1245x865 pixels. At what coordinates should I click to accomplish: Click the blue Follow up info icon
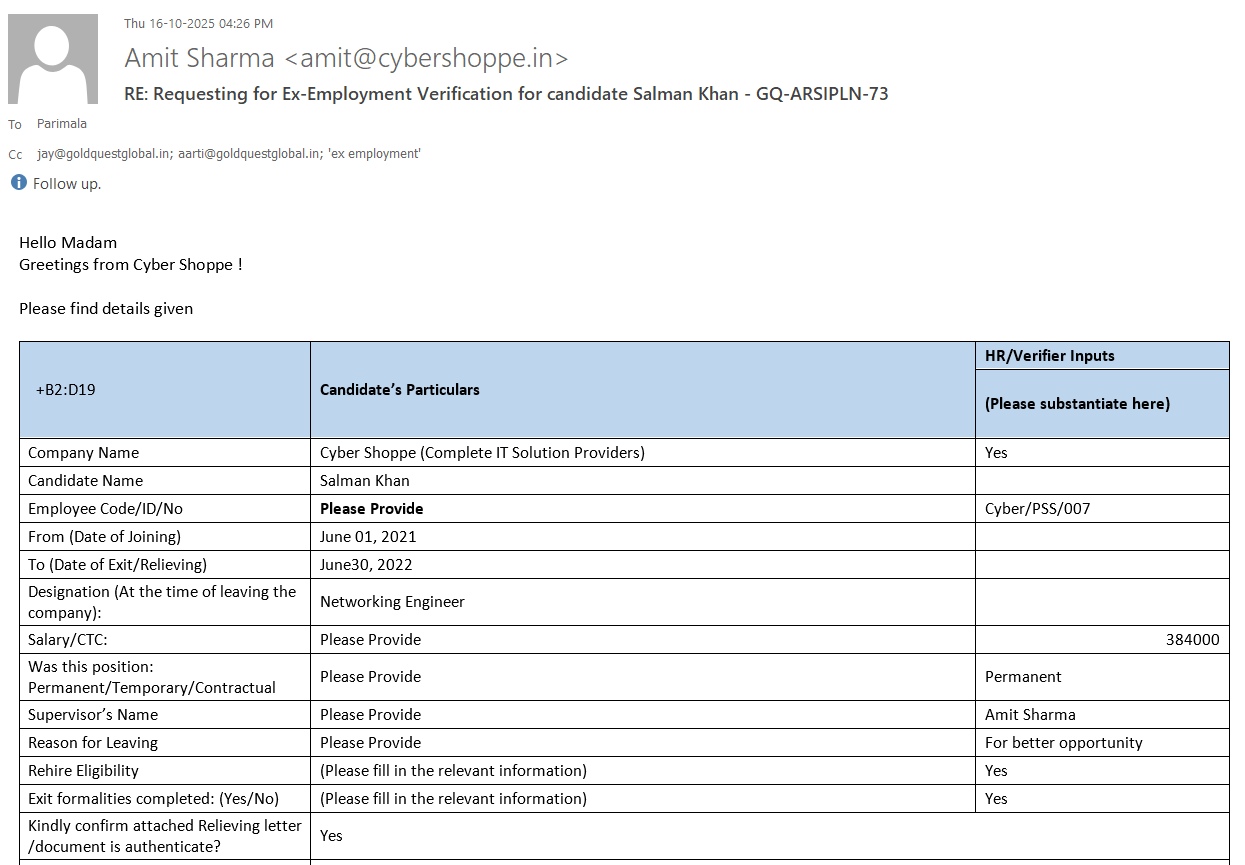(18, 183)
